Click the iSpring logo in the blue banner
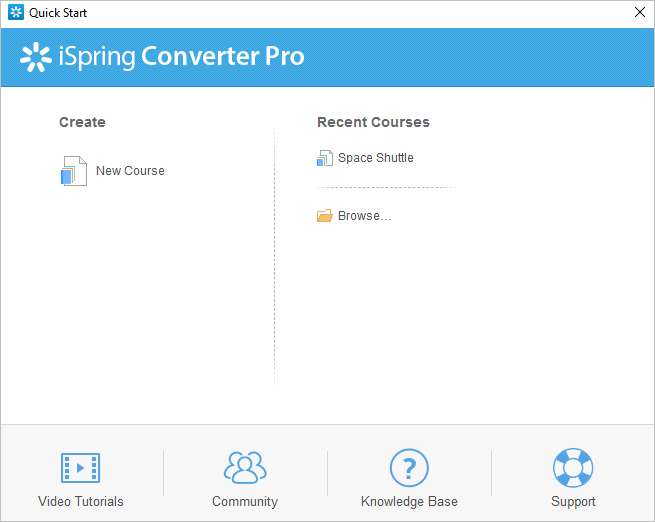Viewport: 655px width, 522px height. [x=37, y=57]
